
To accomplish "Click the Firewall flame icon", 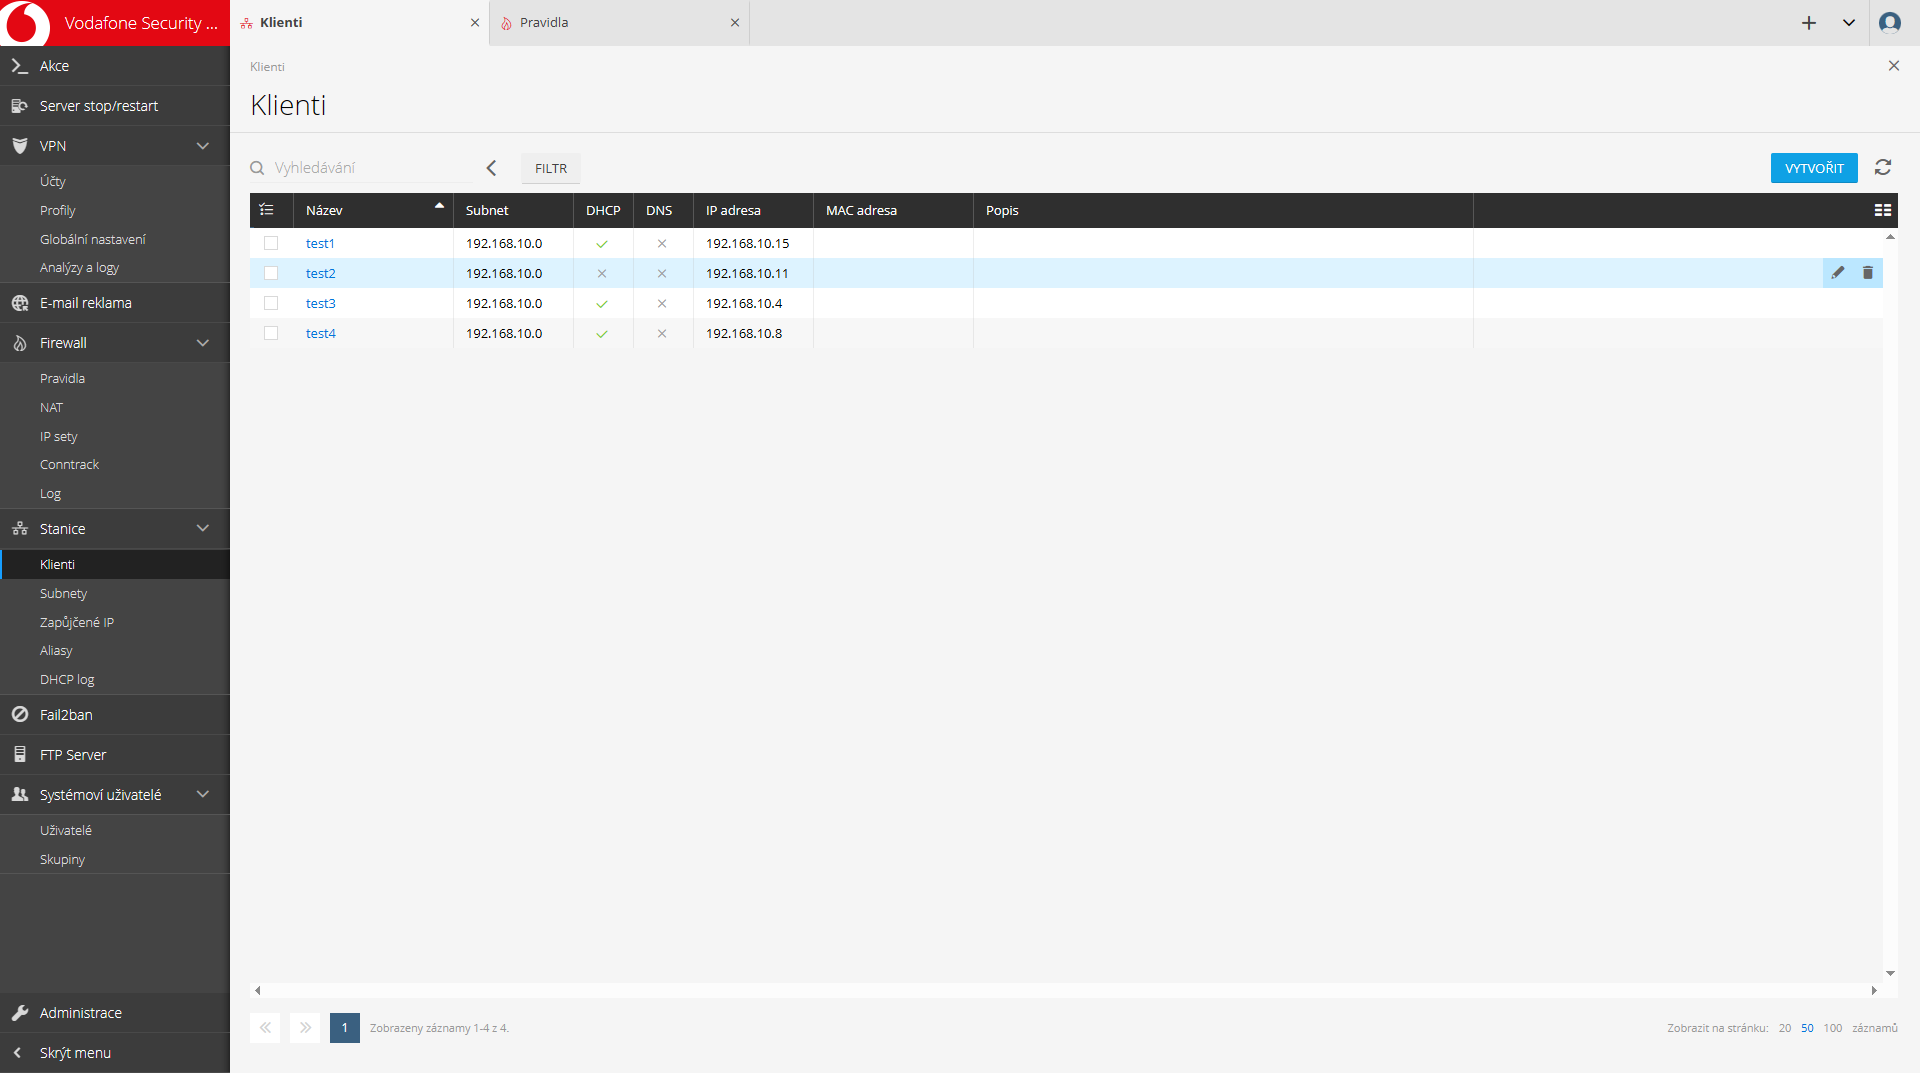I will click(x=19, y=343).
